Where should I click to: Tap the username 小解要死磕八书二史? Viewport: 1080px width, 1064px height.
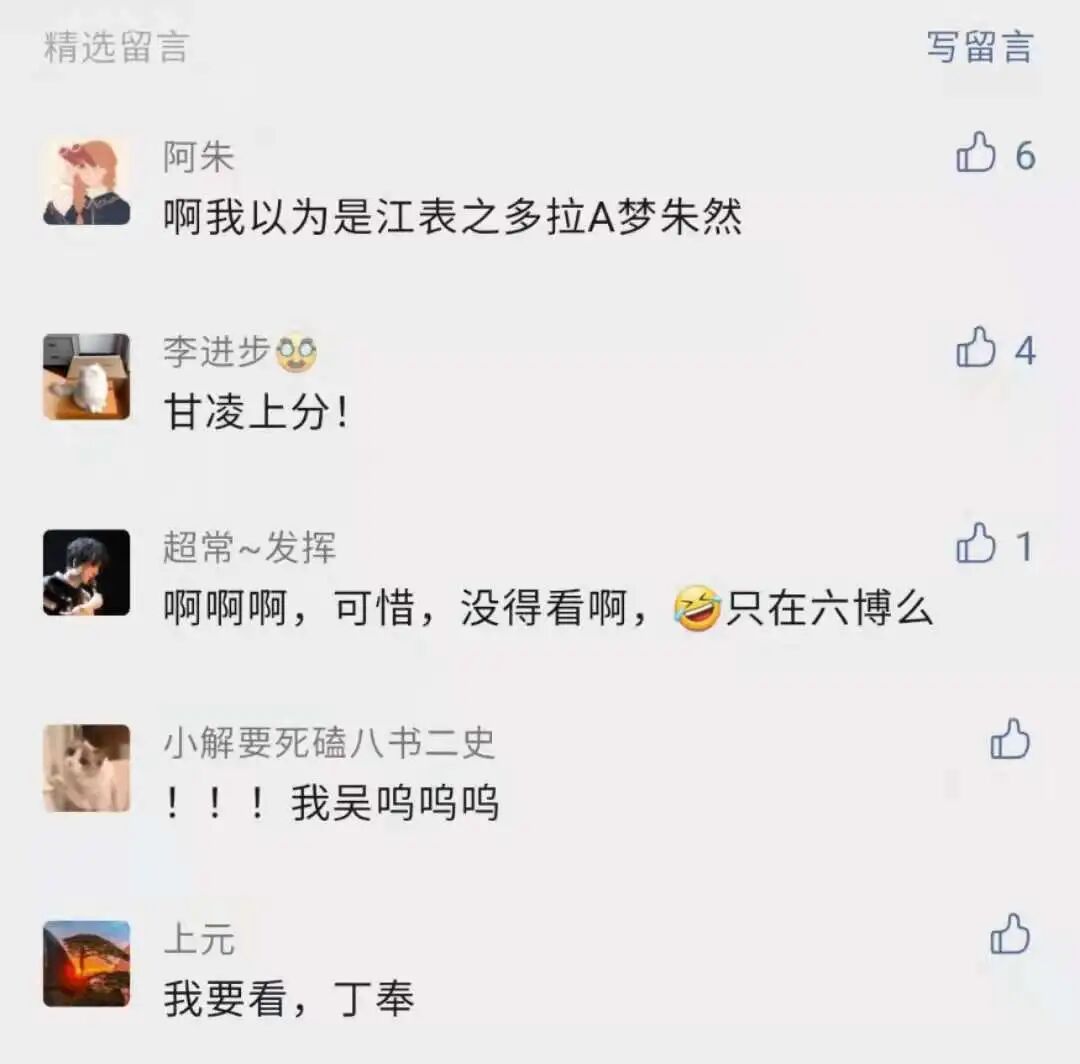(329, 742)
